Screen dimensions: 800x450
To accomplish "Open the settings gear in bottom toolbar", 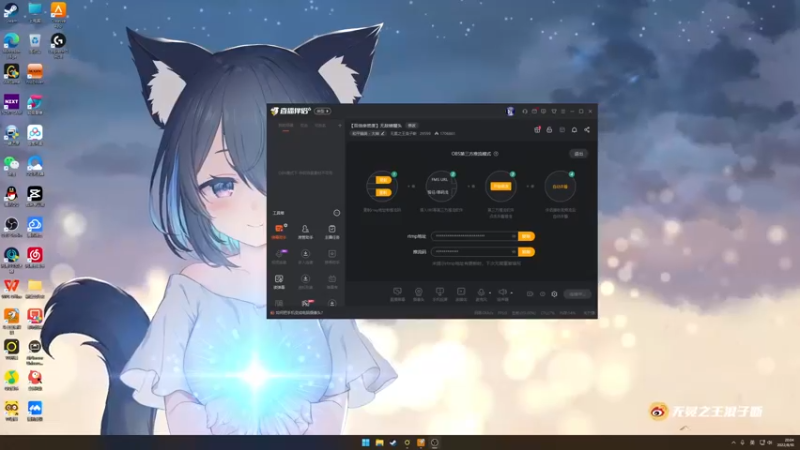I will pyautogui.click(x=555, y=294).
